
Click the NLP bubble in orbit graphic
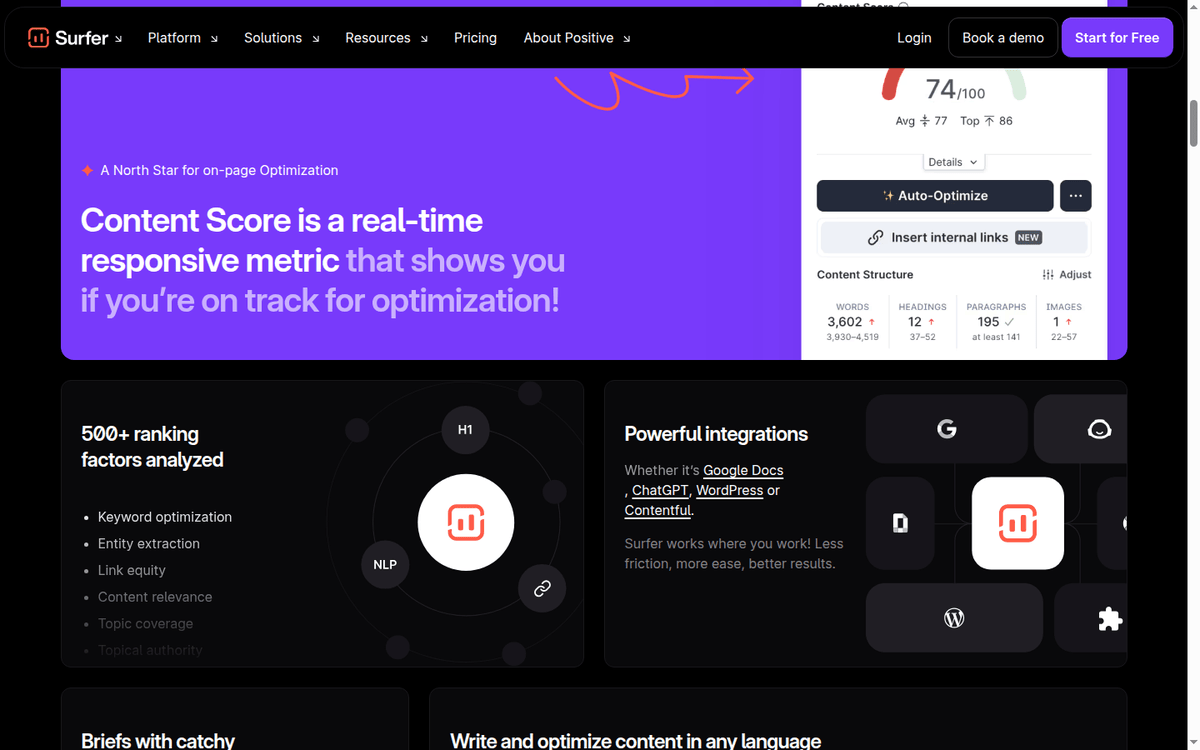coord(385,564)
